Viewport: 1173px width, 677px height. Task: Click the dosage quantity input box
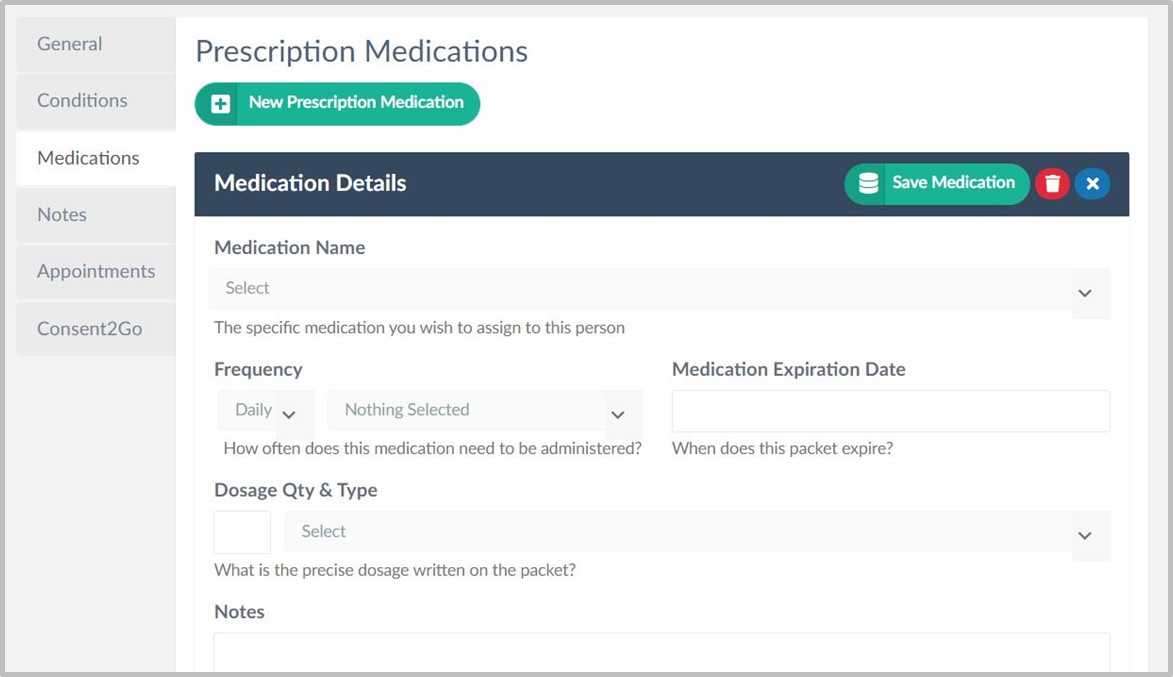point(242,532)
